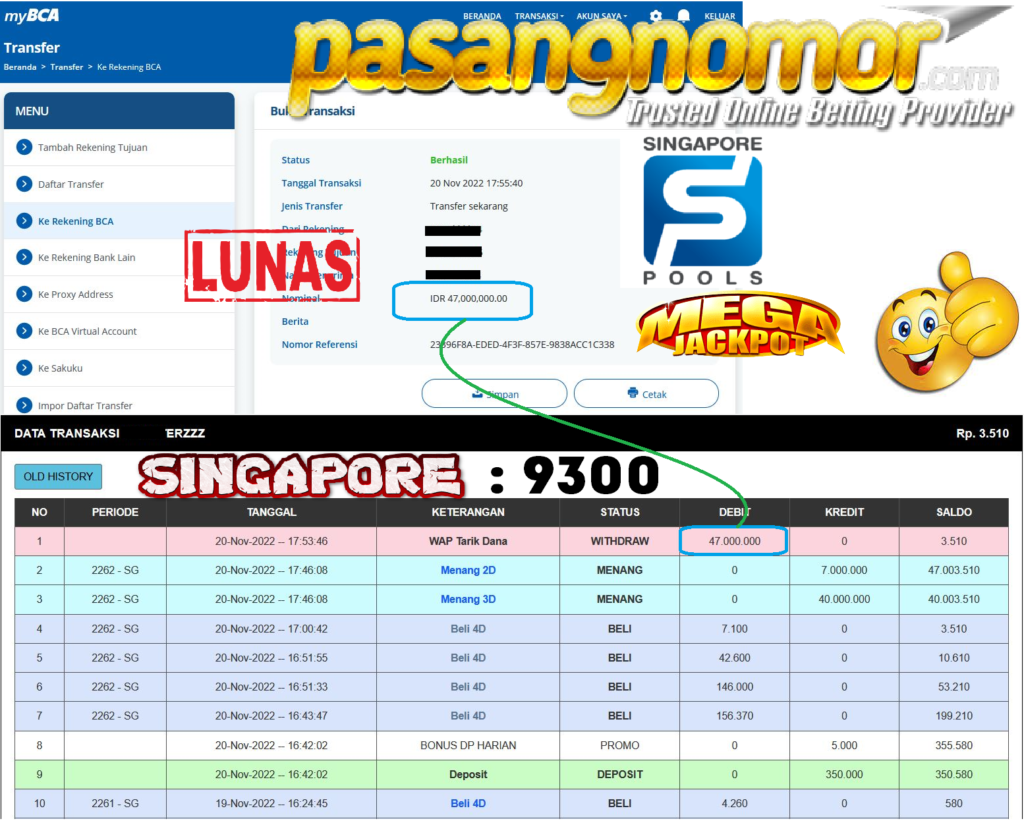Open Menang 2D transaction link
Screen dimensions: 1024x821
click(468, 570)
